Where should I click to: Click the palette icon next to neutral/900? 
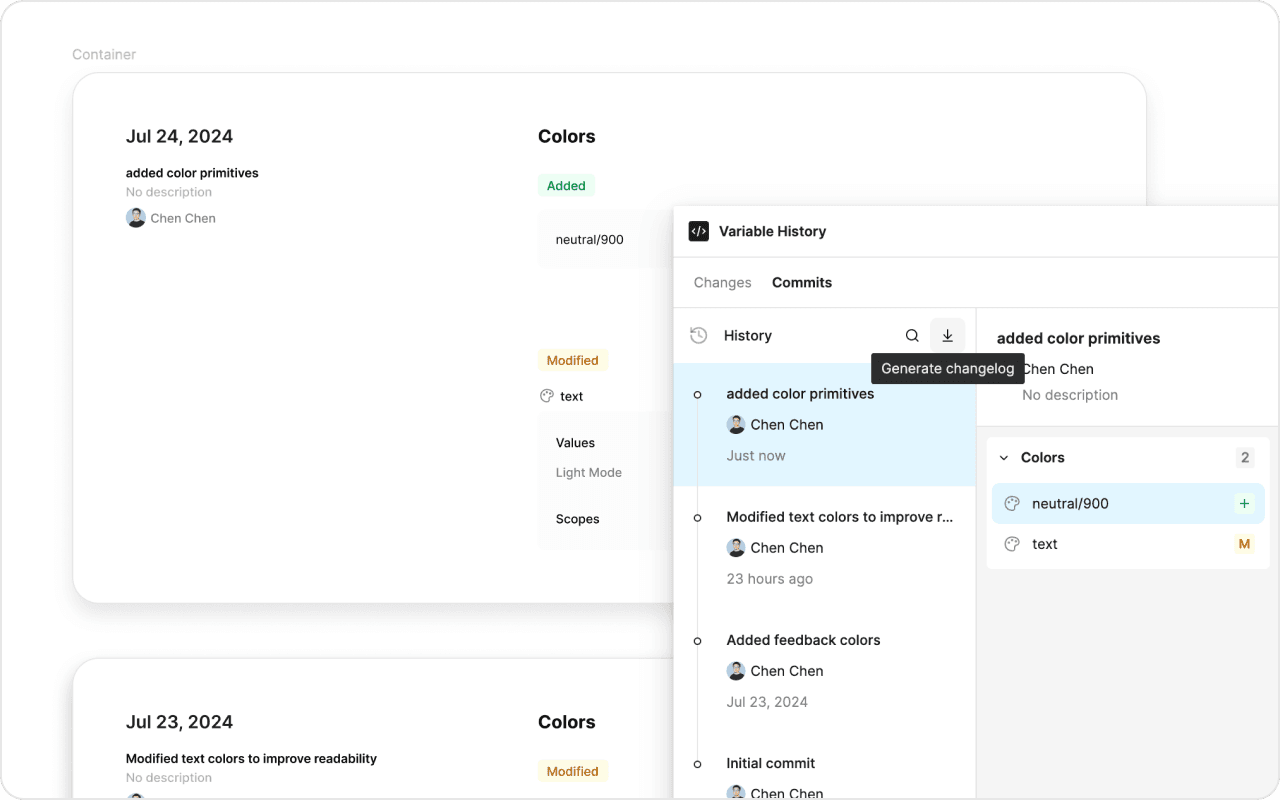(1012, 504)
